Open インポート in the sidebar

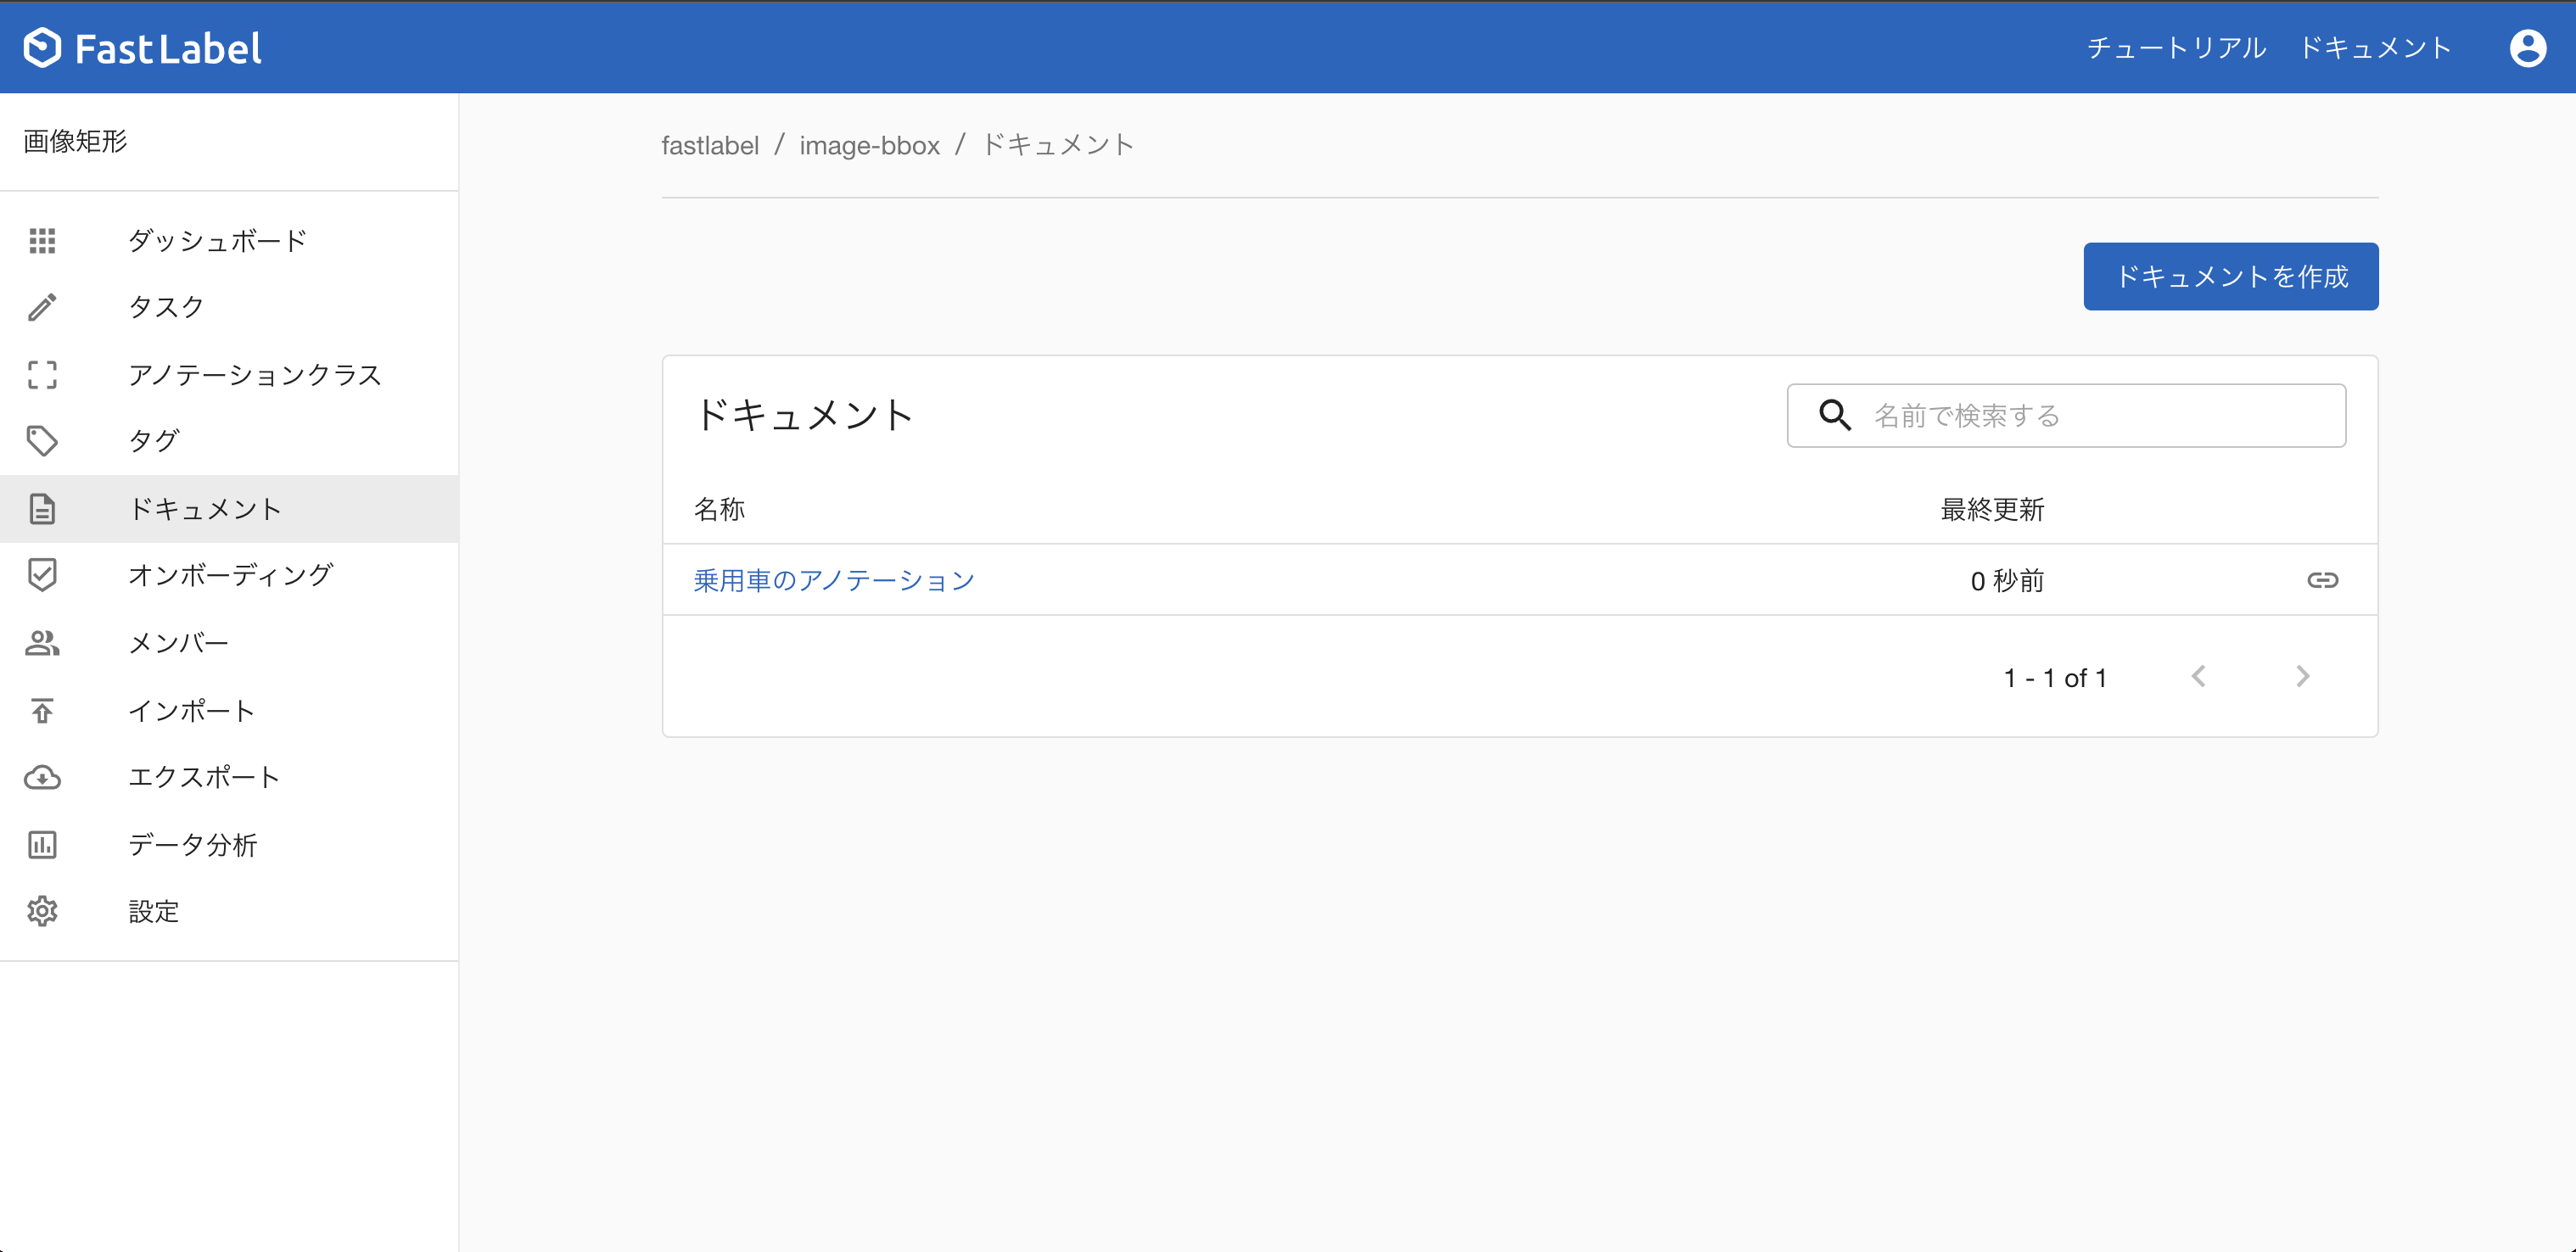pyautogui.click(x=229, y=711)
